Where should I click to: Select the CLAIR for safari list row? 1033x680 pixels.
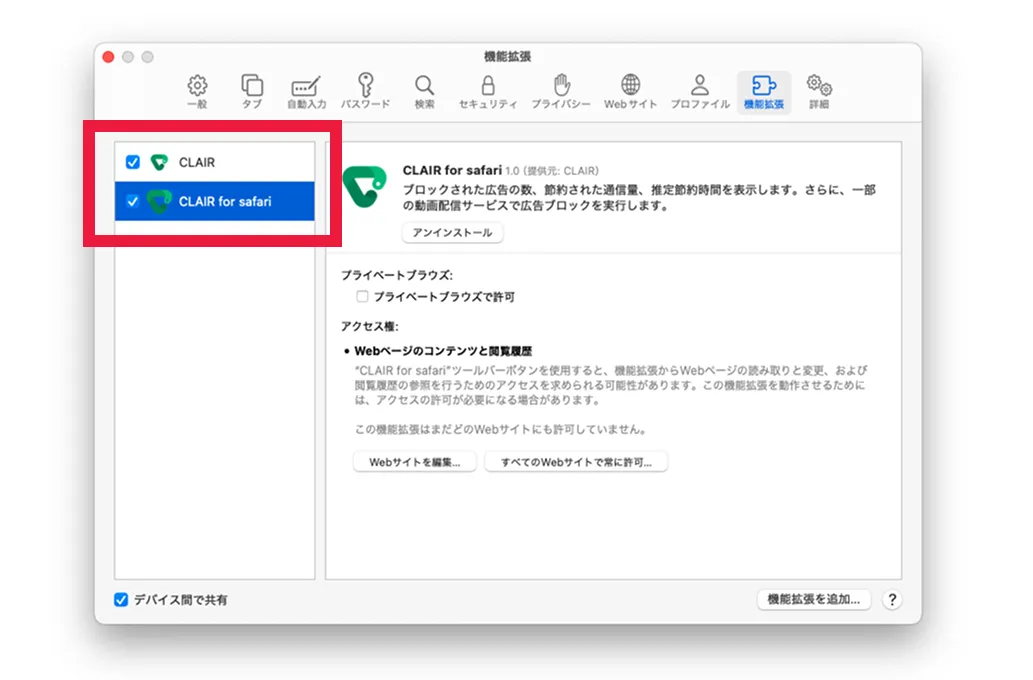(215, 202)
